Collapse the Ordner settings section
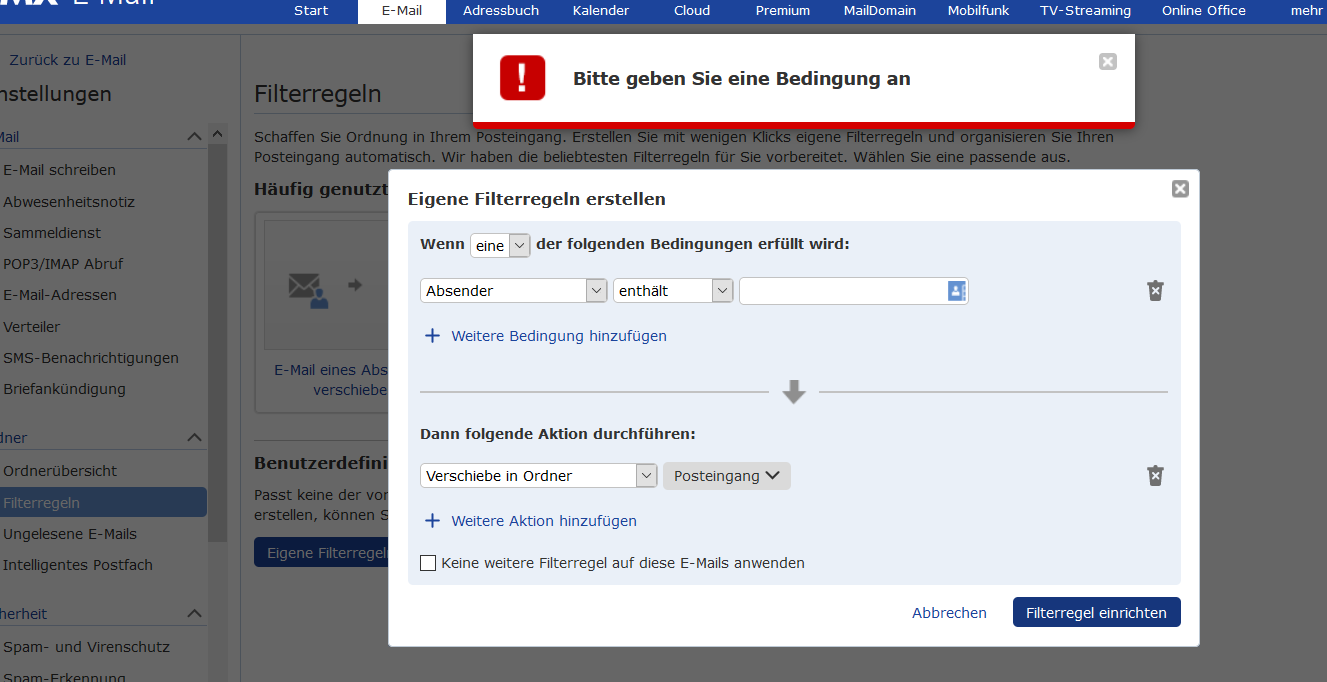The width and height of the screenshot is (1327, 682). click(x=194, y=438)
